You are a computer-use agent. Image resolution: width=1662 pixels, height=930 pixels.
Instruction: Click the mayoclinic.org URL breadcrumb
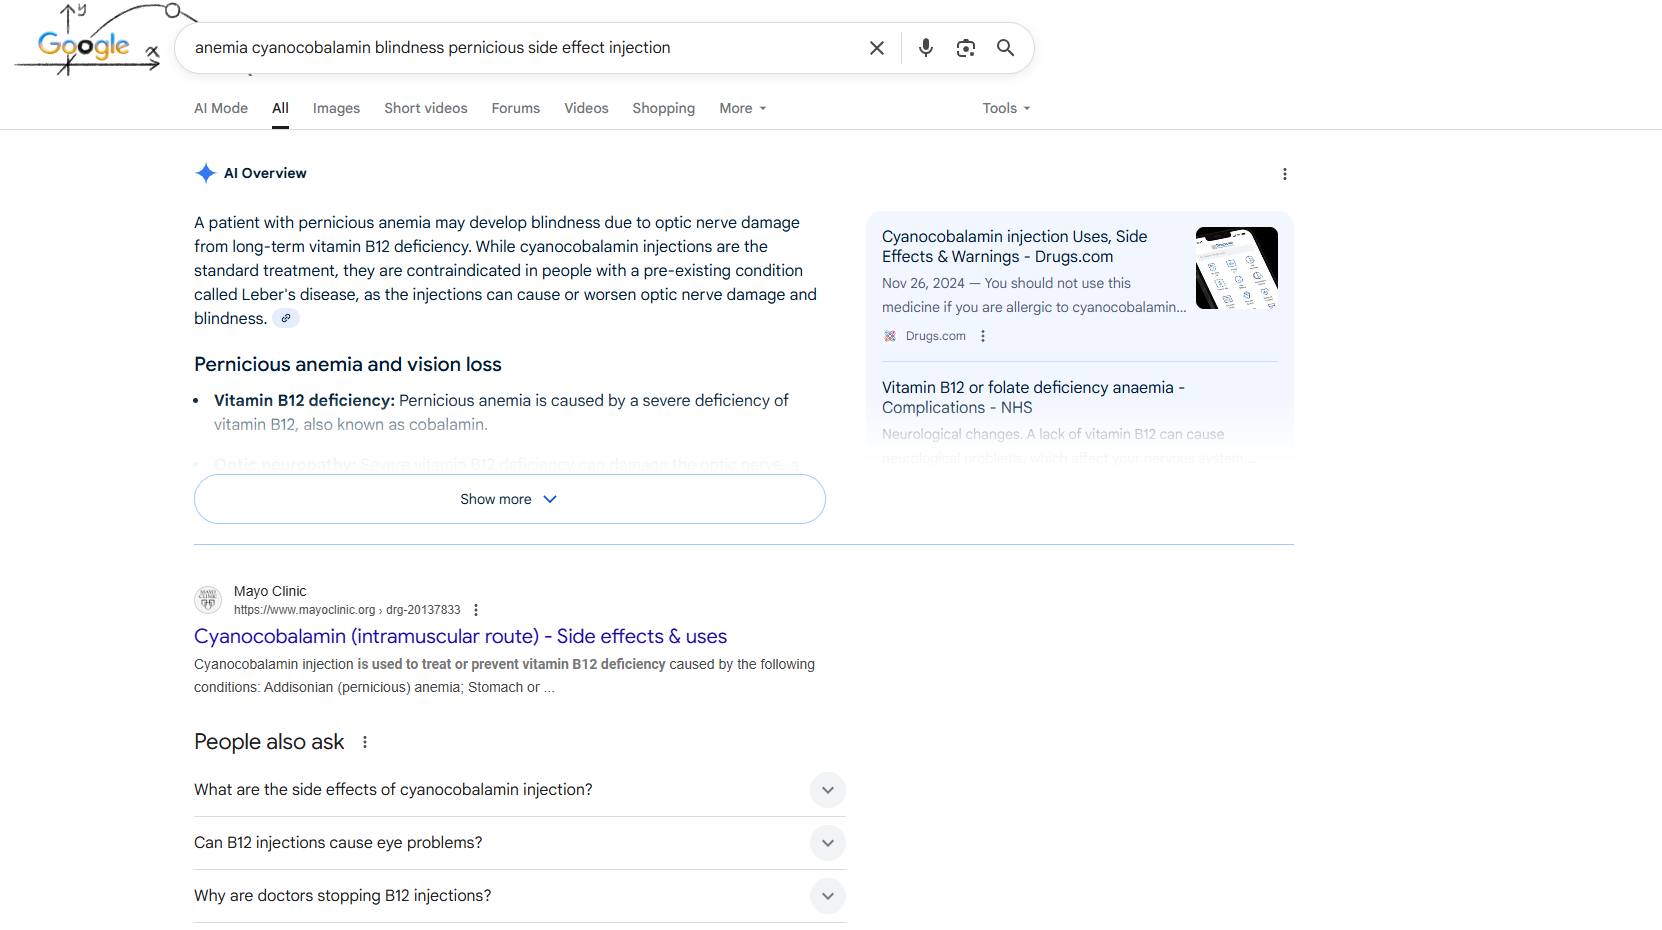coord(347,610)
